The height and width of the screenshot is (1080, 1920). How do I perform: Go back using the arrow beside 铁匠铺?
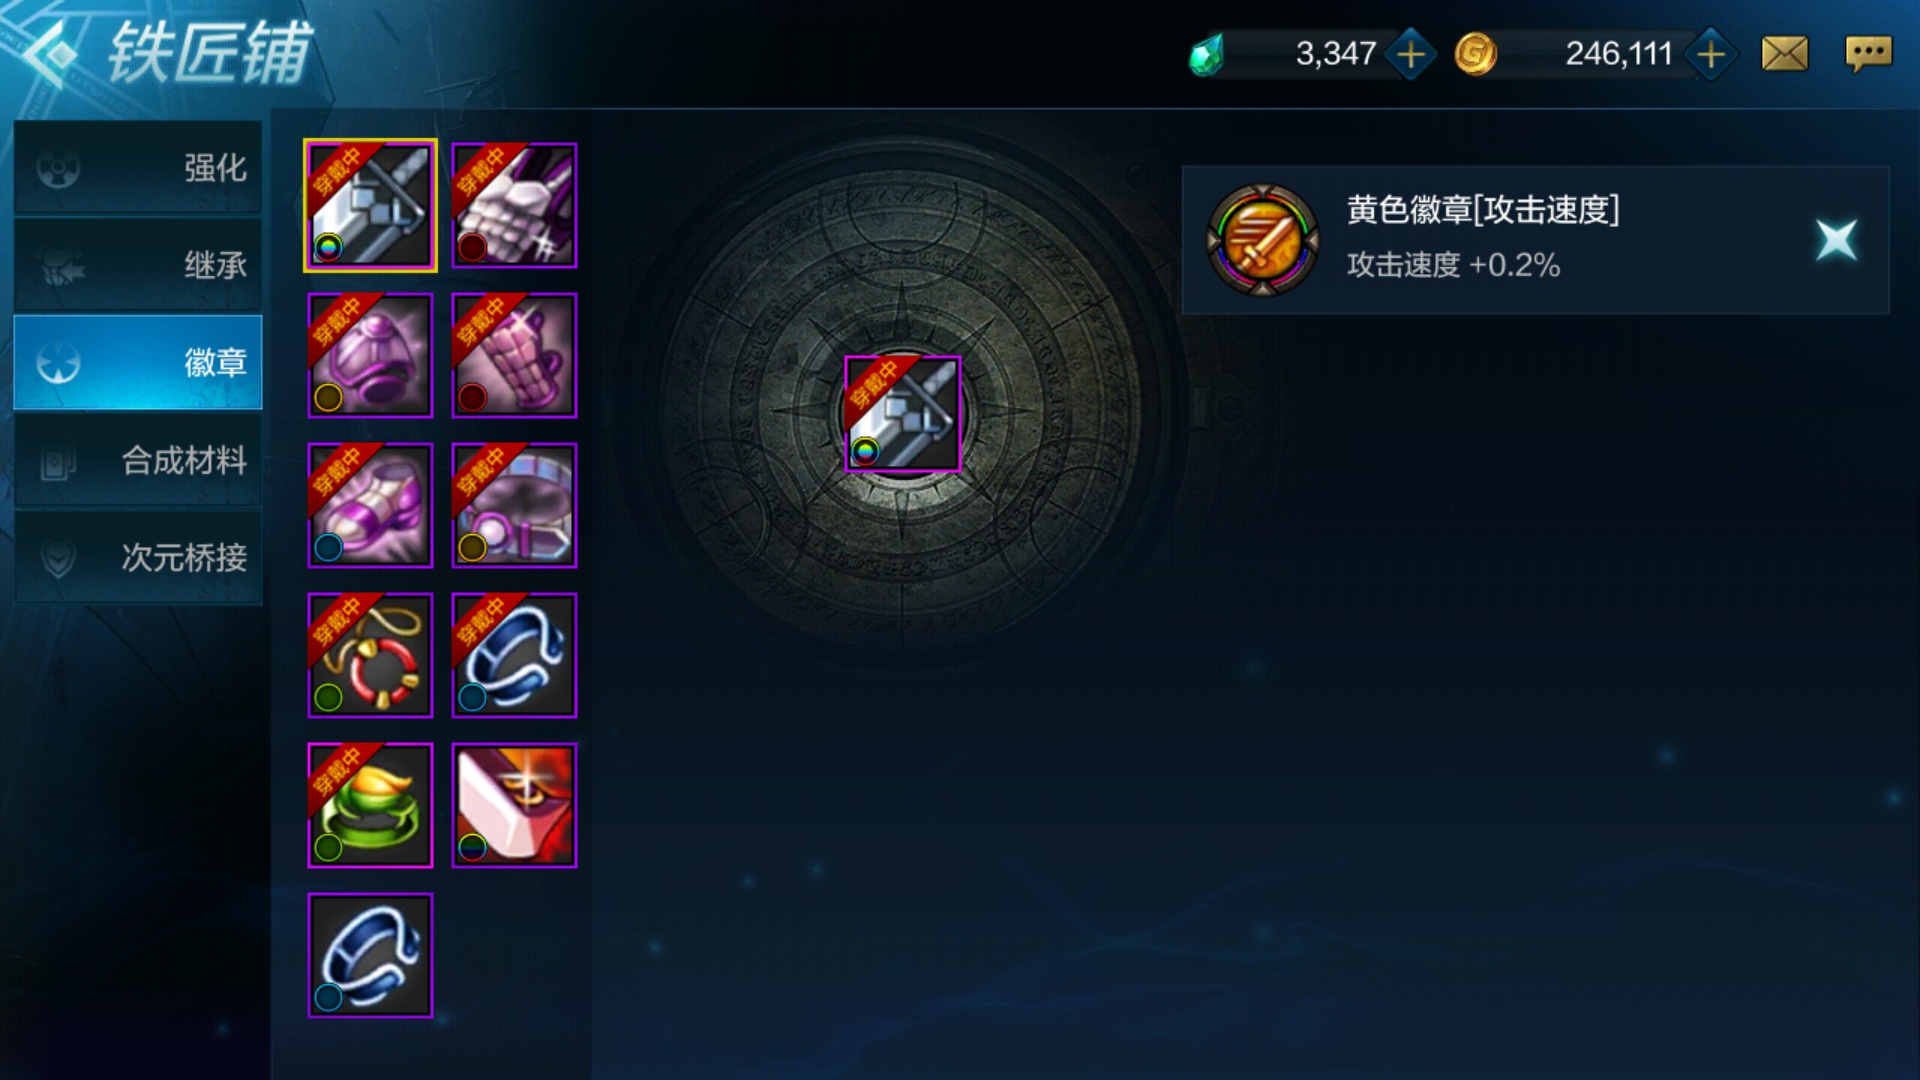[x=50, y=54]
